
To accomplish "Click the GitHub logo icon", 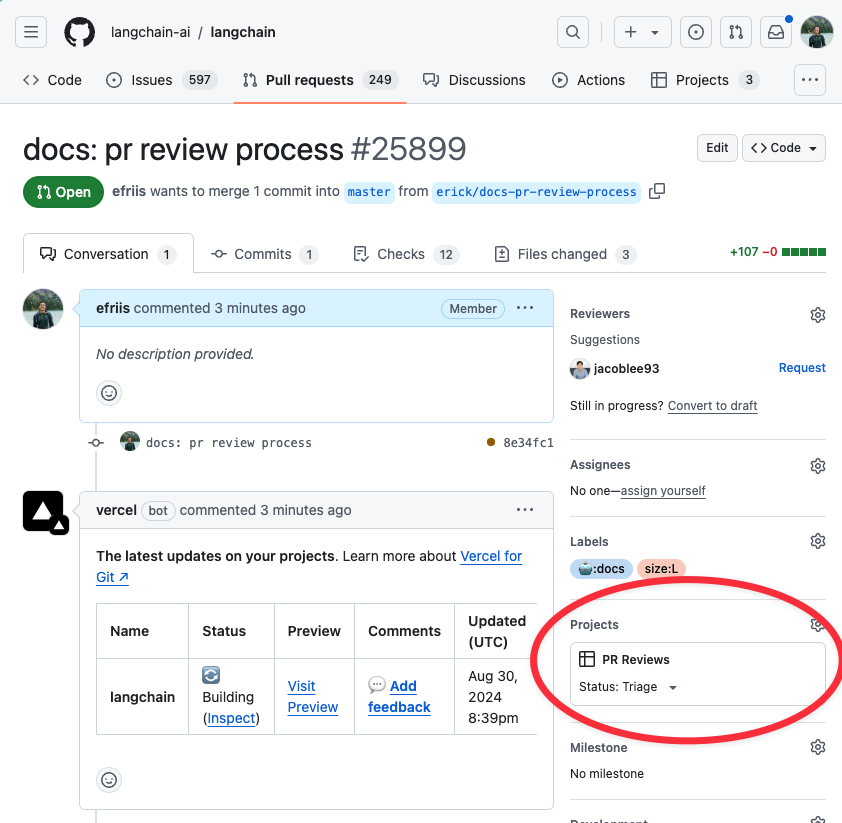I will [x=80, y=32].
